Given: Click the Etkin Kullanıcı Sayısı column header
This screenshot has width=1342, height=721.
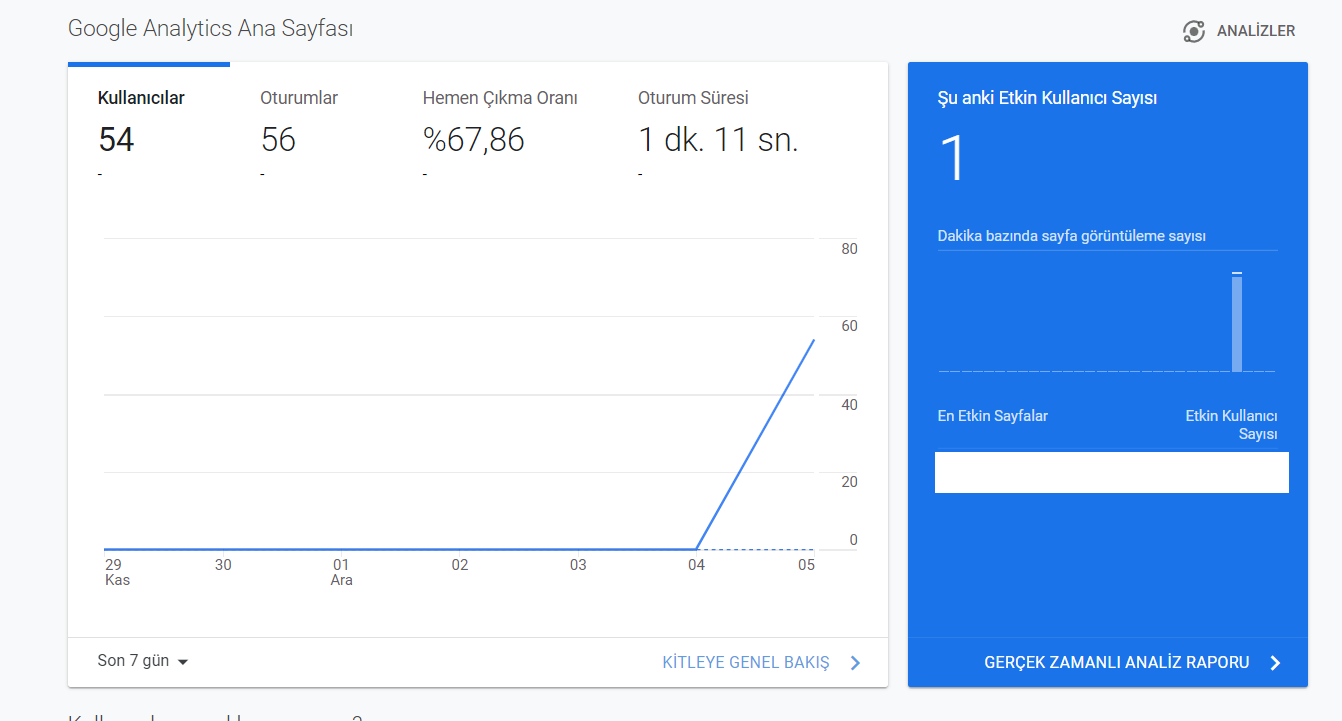Looking at the screenshot, I should click(x=1231, y=425).
